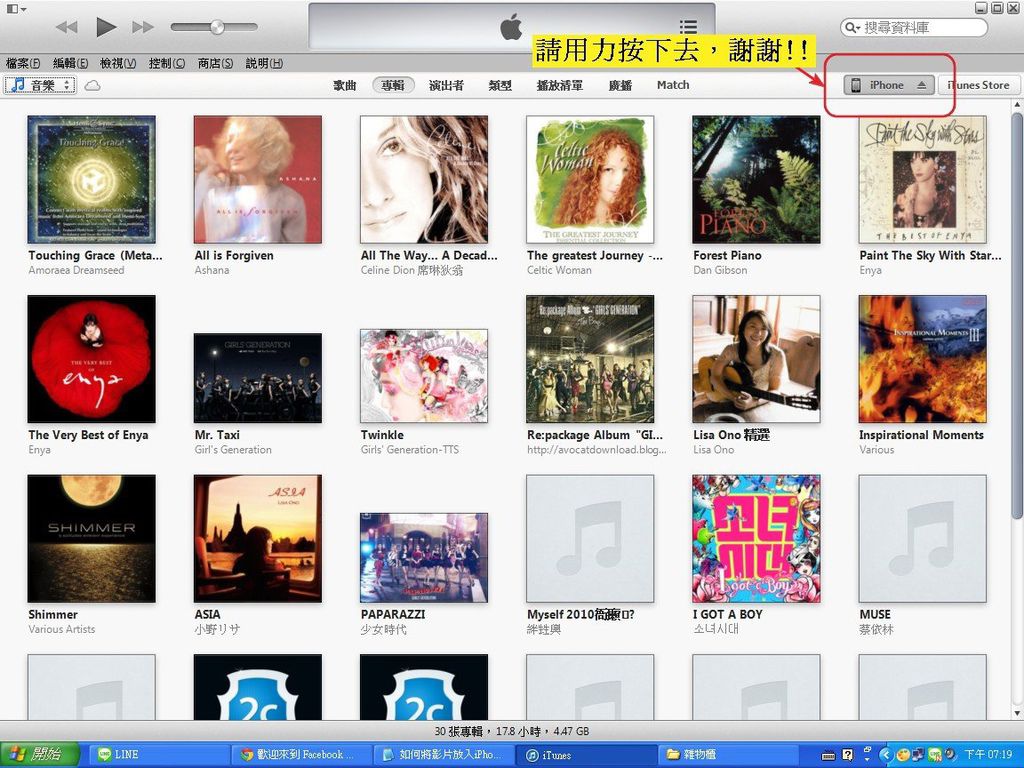Click the search library field

(914, 27)
